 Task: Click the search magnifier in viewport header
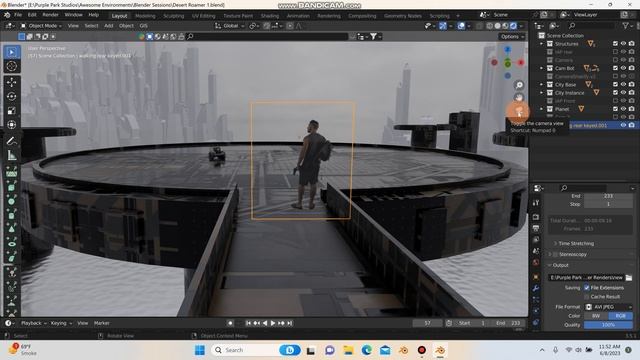(190, 37)
